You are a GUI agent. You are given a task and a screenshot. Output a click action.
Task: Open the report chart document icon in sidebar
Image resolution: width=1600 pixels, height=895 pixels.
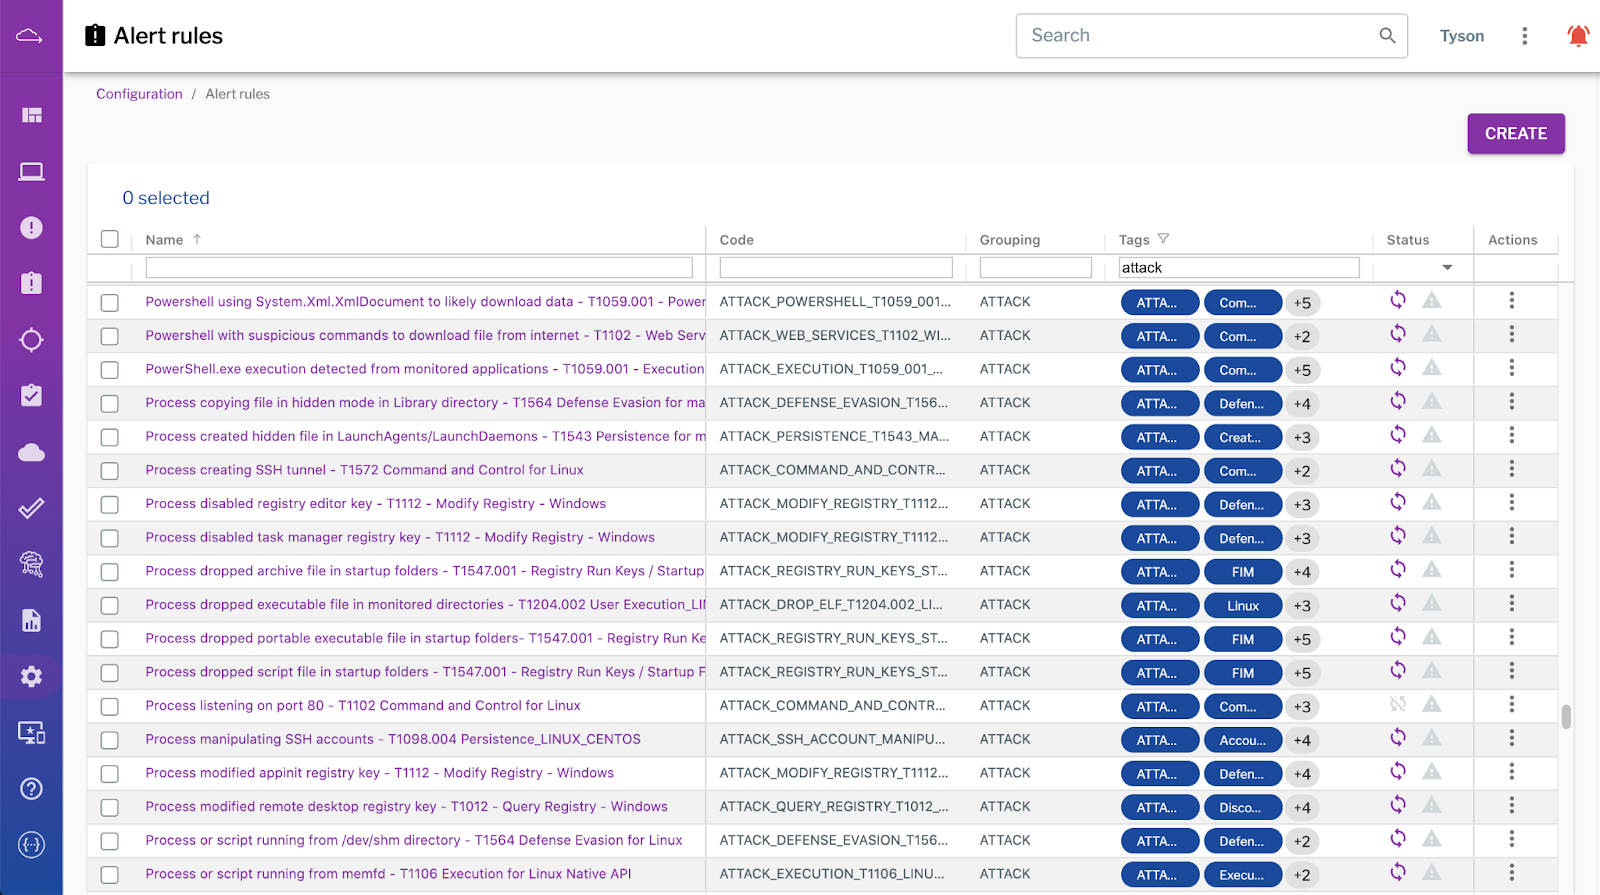coord(31,620)
